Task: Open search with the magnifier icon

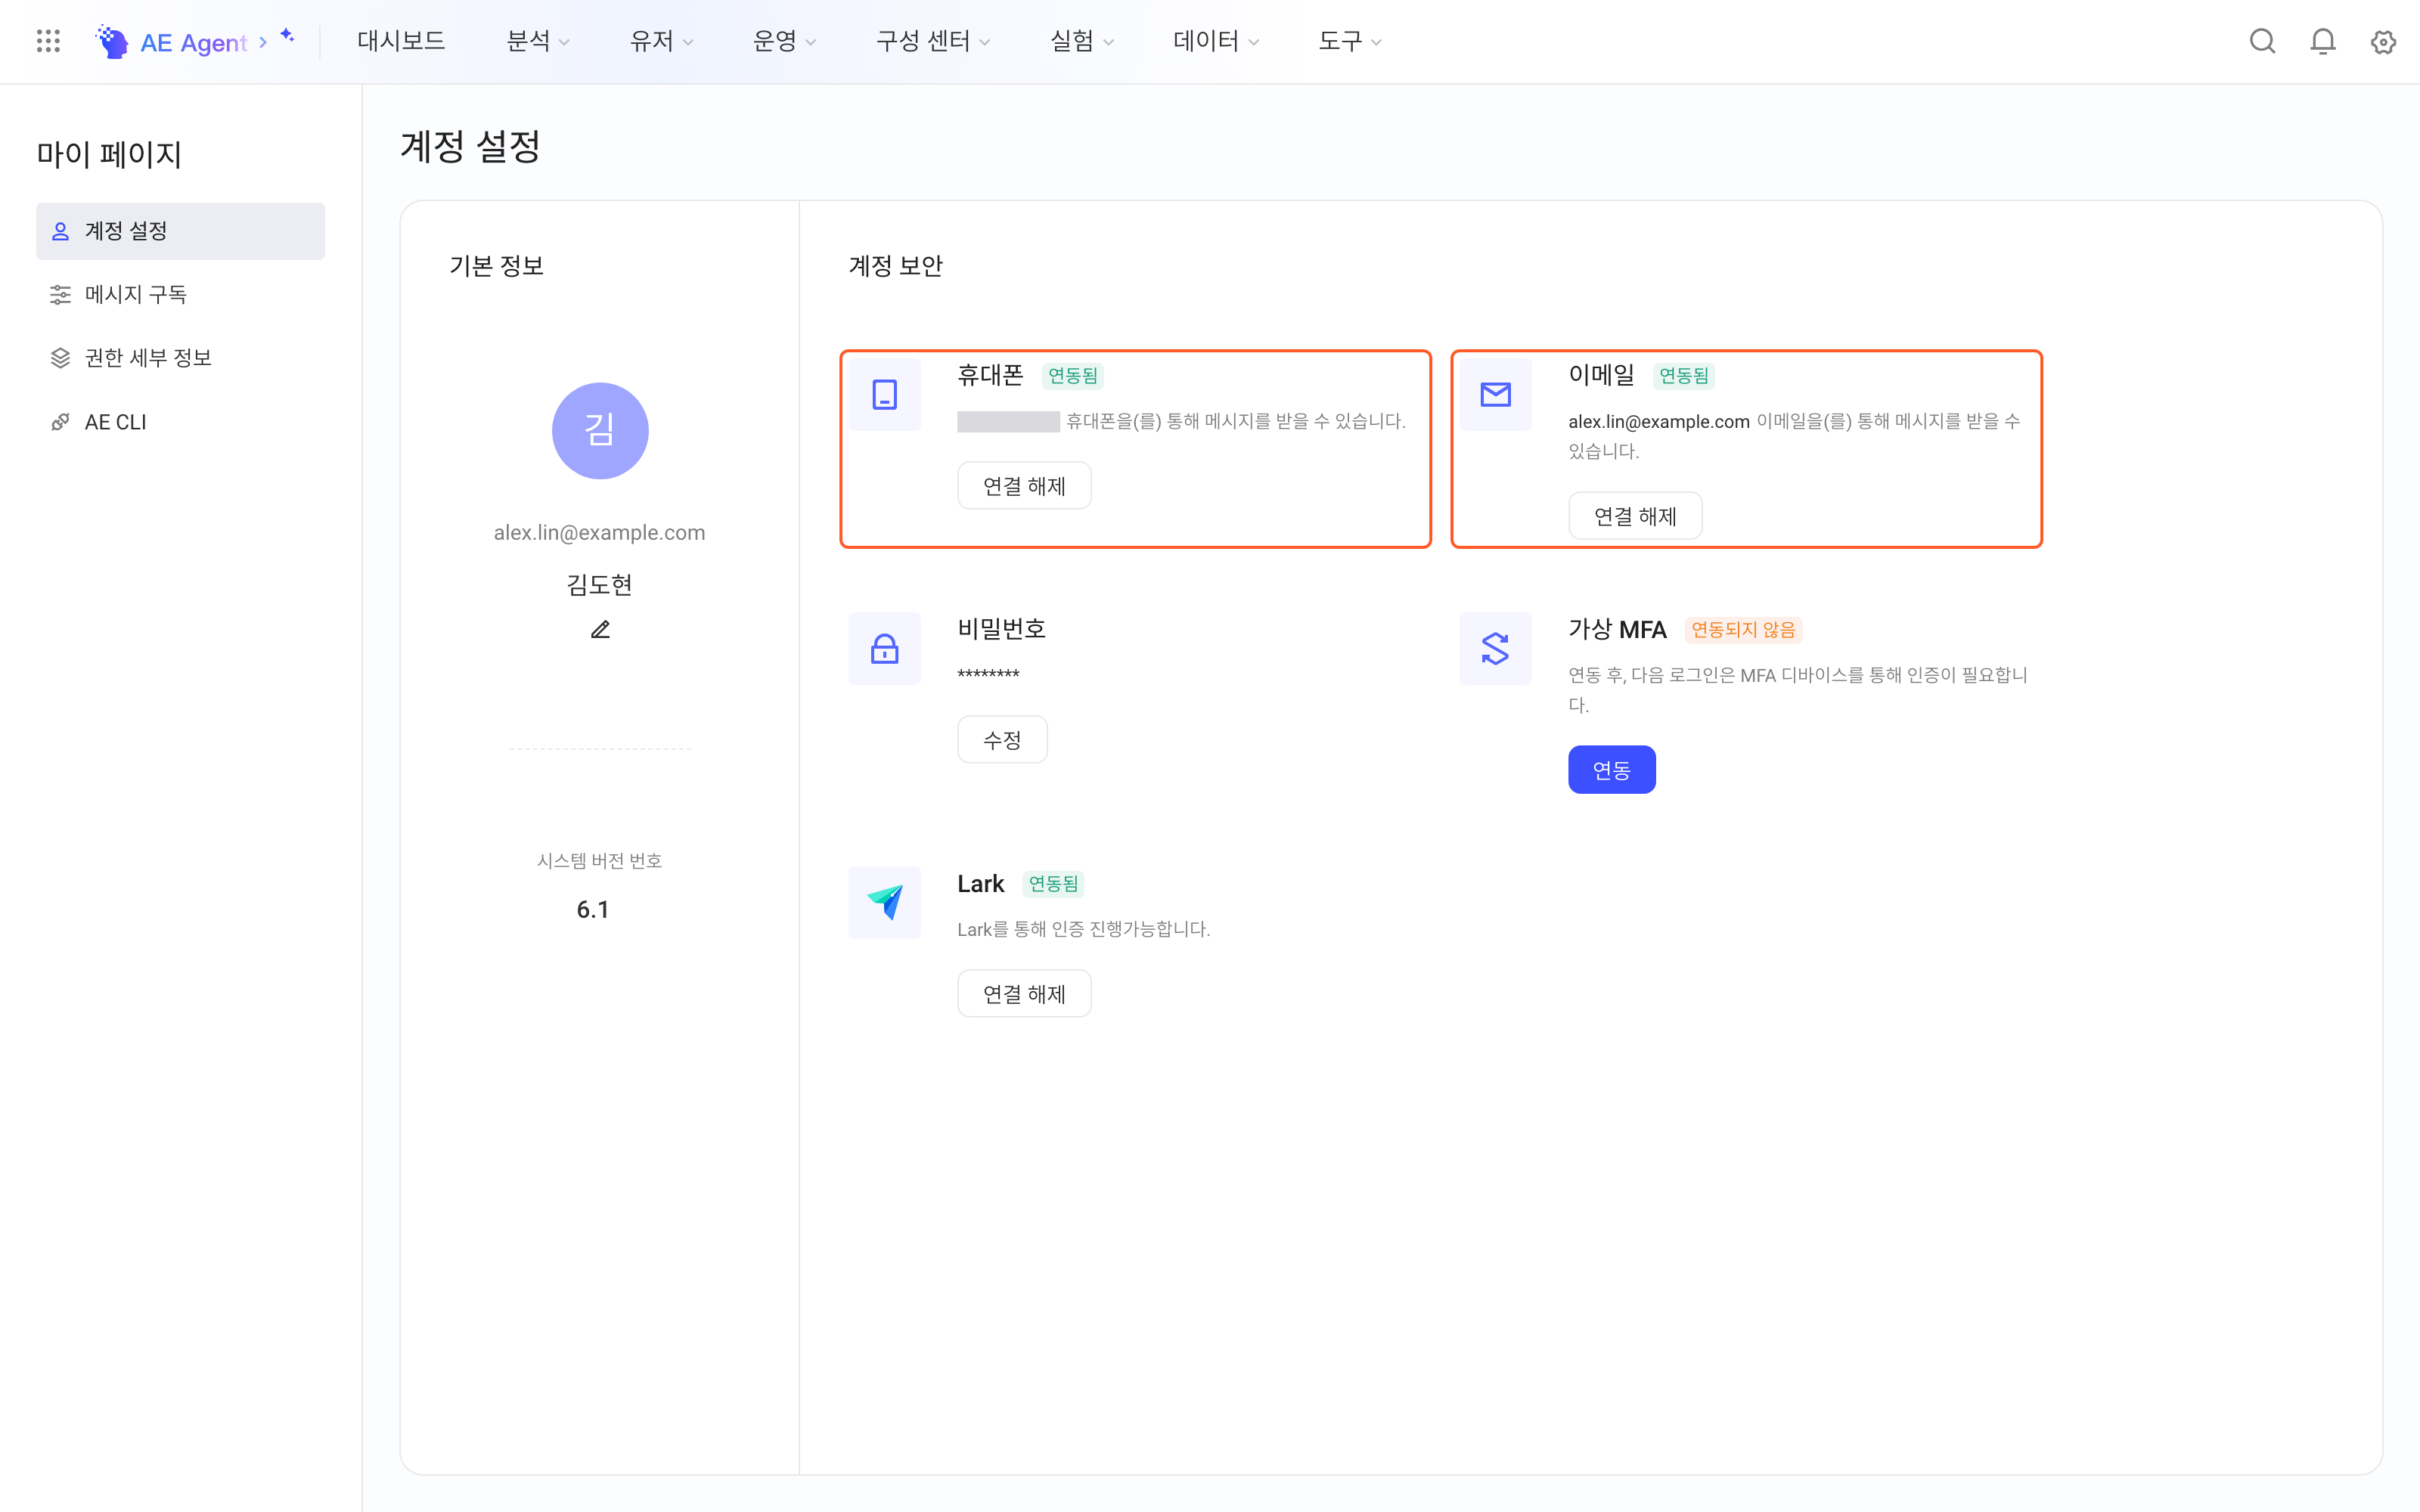Action: (x=2262, y=41)
